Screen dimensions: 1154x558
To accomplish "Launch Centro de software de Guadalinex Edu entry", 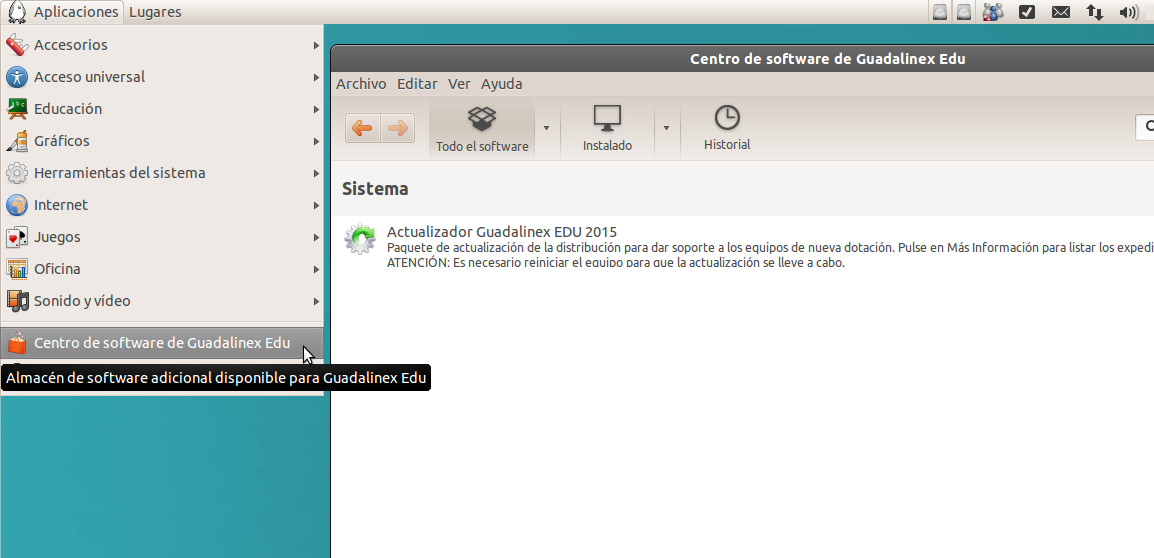I will tap(162, 343).
